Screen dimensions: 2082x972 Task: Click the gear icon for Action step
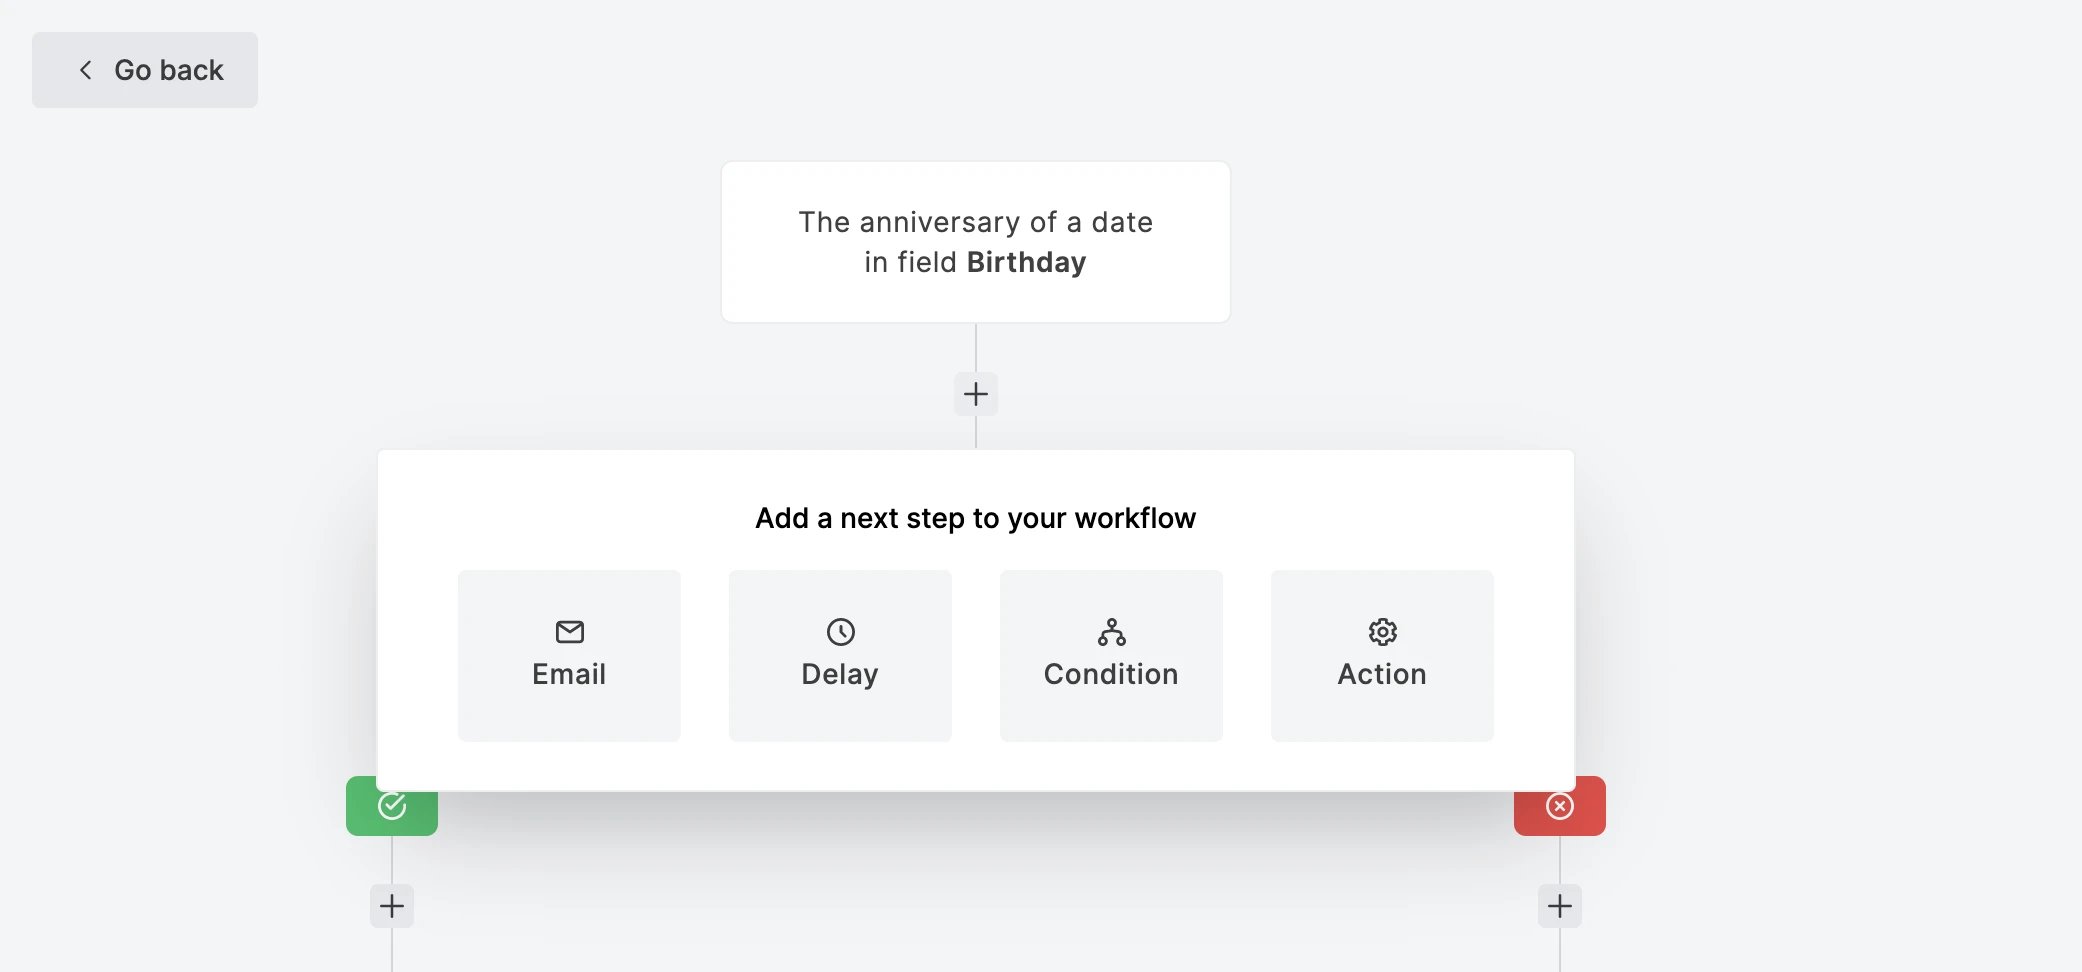(x=1382, y=632)
